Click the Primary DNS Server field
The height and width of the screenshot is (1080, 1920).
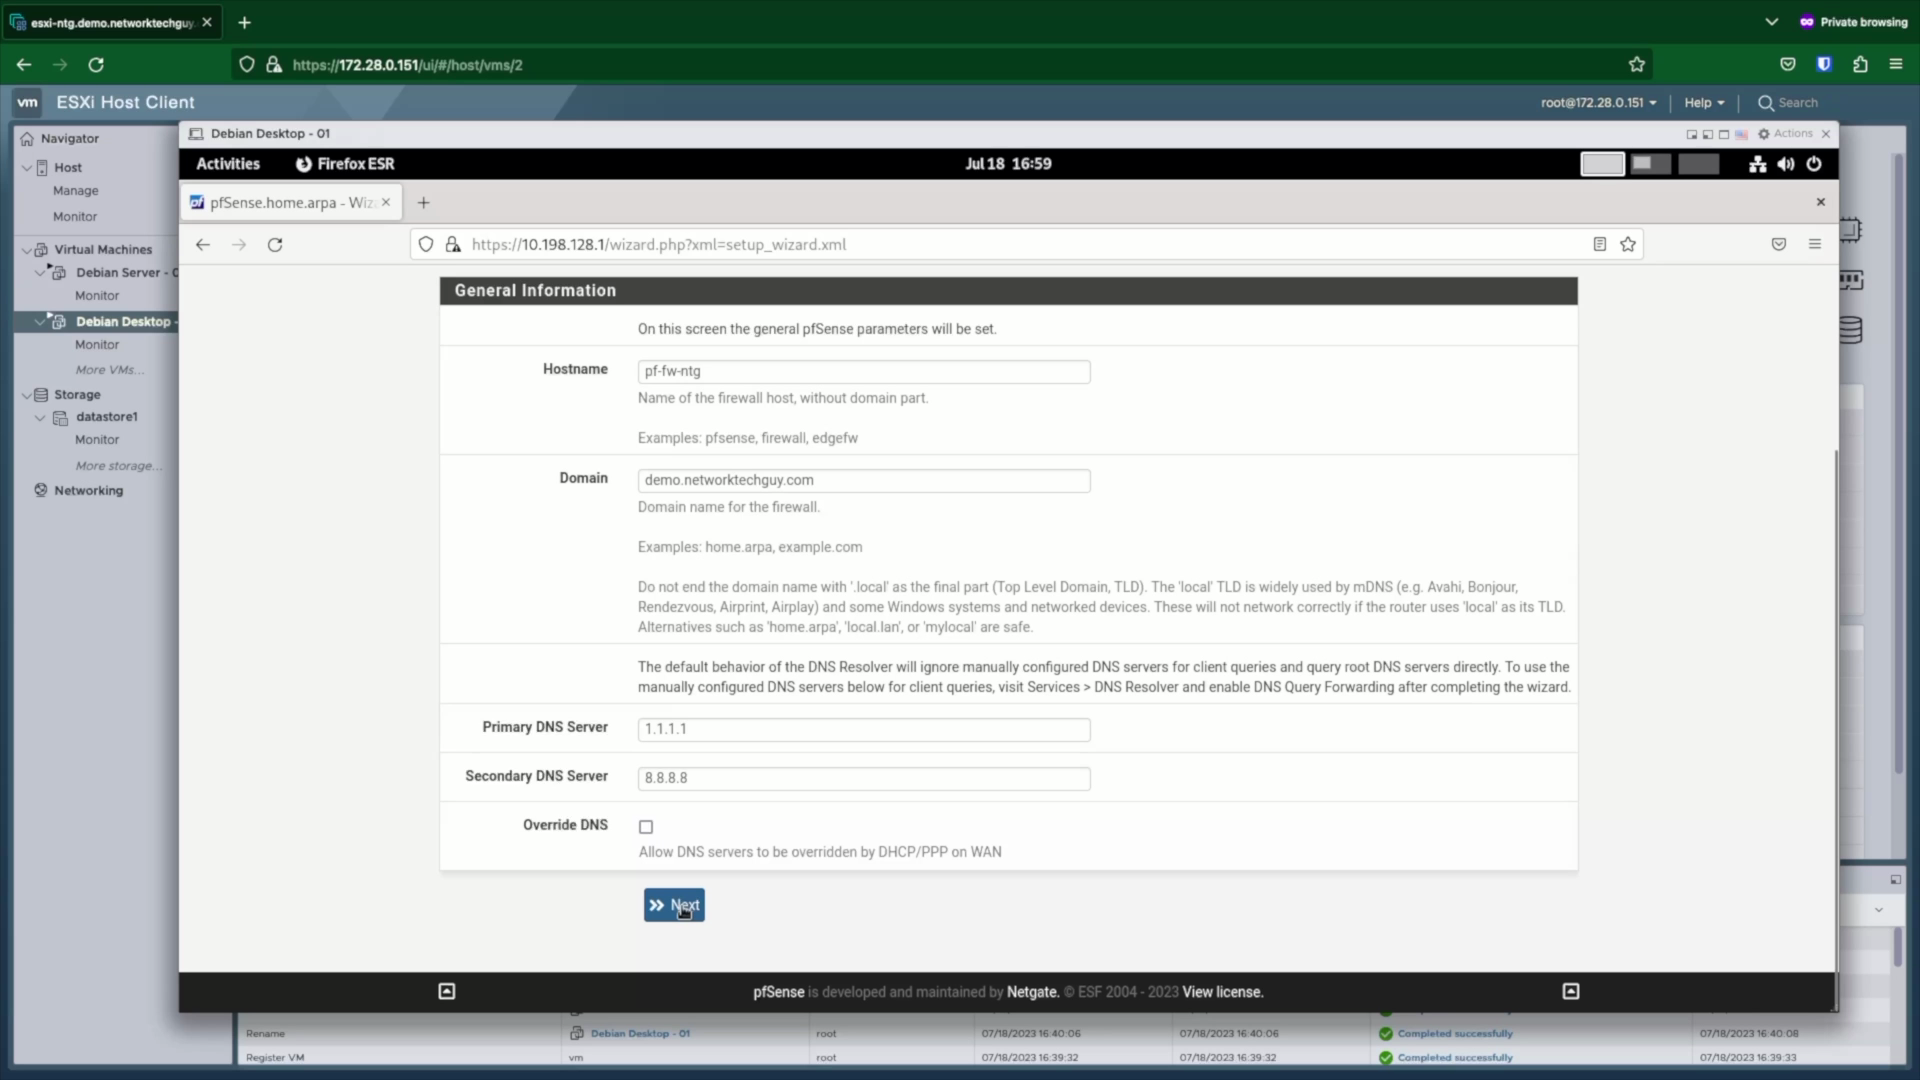(x=864, y=729)
